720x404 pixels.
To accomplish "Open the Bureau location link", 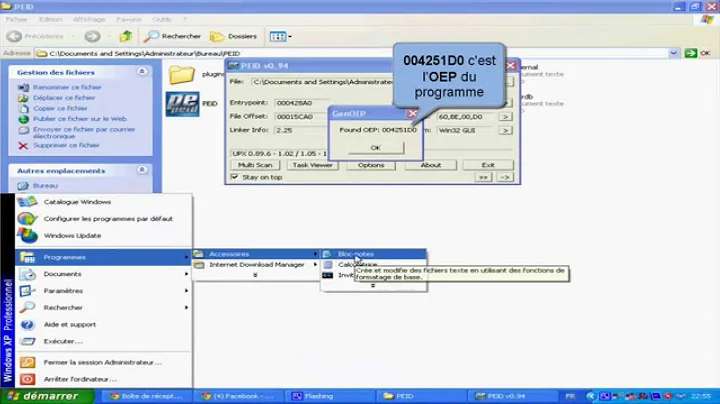I will tap(45, 186).
